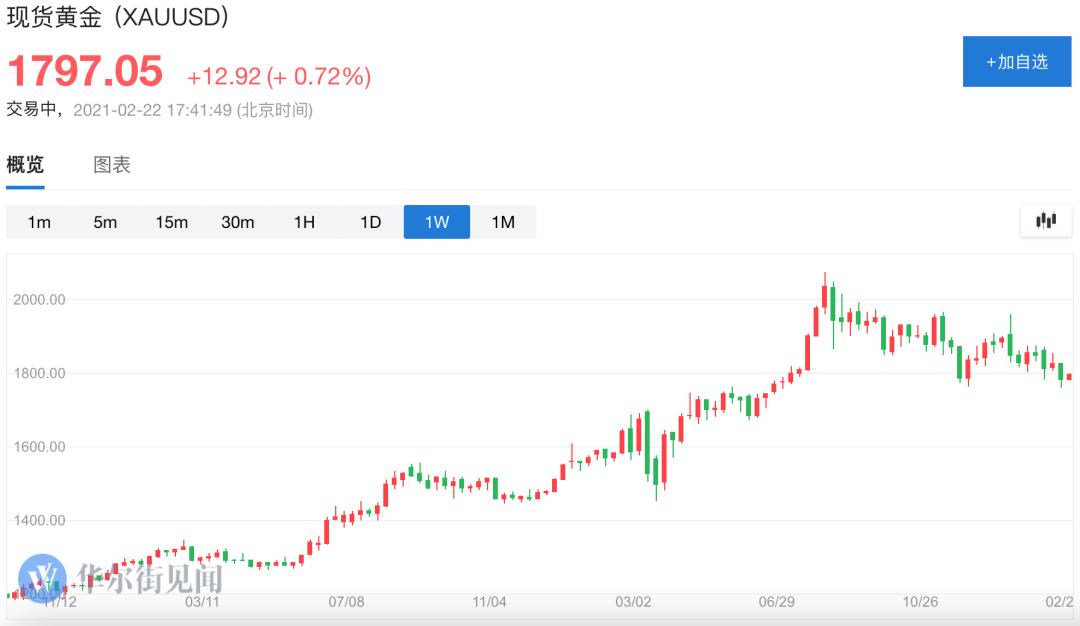Open the candlestick chart style icon
The image size is (1080, 626).
[x=1046, y=221]
